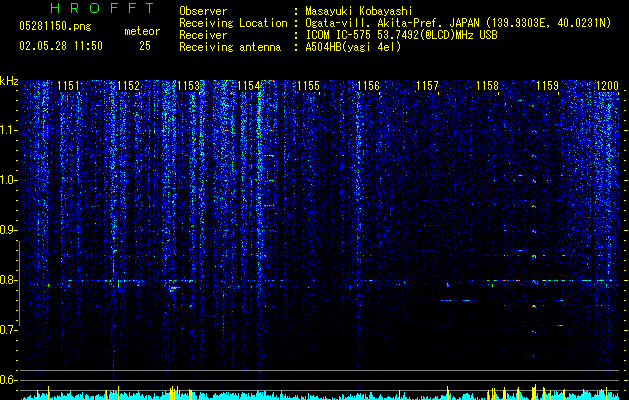Click the 1.1 frequency axis label
629x400 pixels.
coord(8,130)
